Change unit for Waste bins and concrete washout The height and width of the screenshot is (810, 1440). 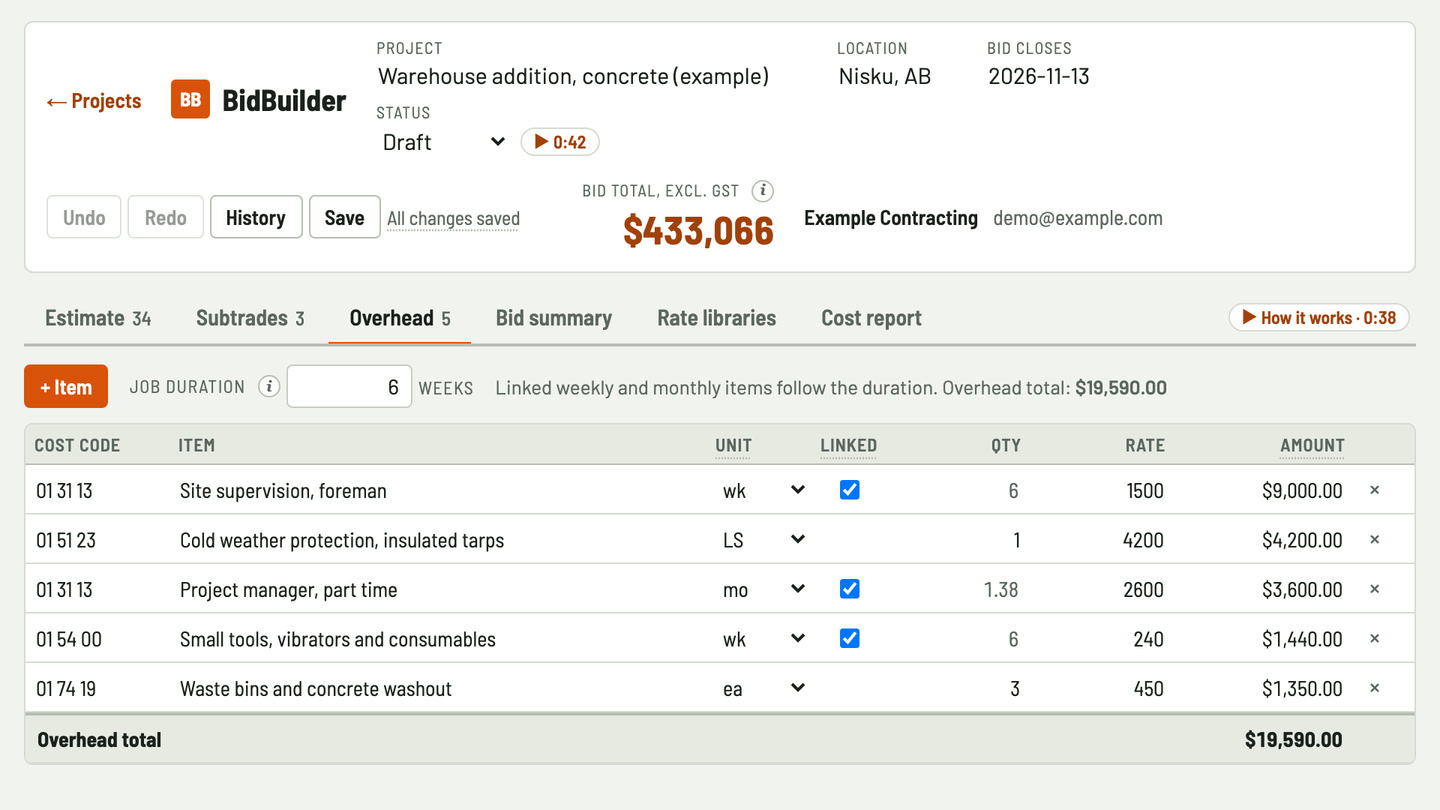(x=763, y=688)
